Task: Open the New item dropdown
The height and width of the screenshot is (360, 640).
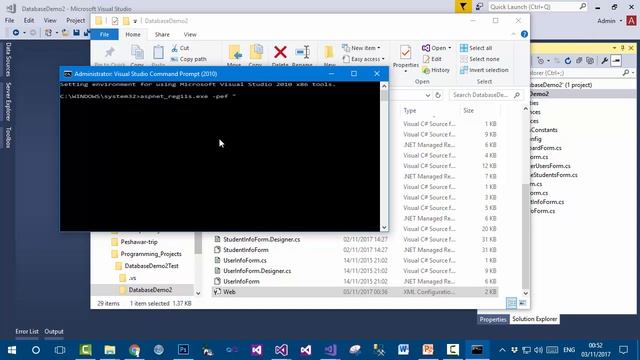Action: pyautogui.click(x=361, y=48)
